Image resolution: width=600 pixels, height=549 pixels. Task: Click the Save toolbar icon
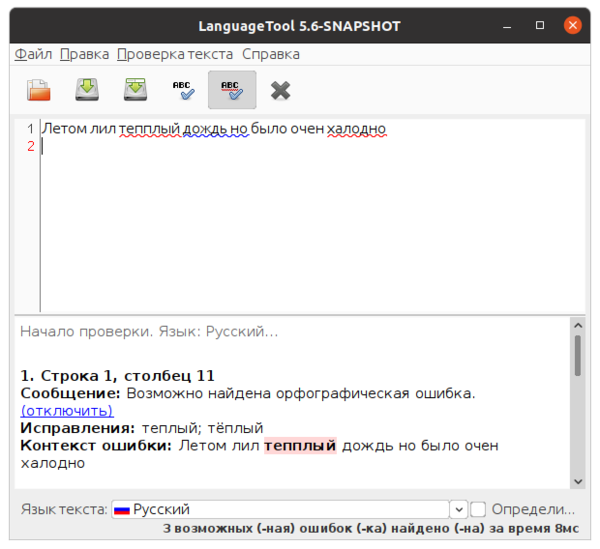click(x=87, y=90)
